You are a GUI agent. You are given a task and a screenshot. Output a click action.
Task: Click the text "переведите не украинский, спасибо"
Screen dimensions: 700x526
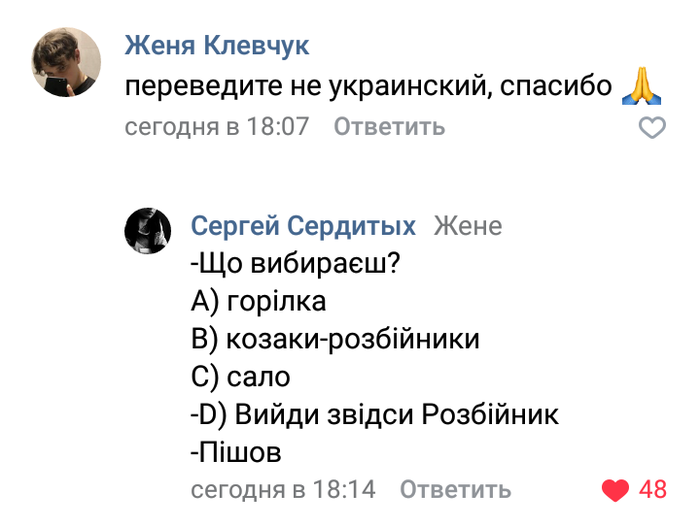[x=368, y=87]
